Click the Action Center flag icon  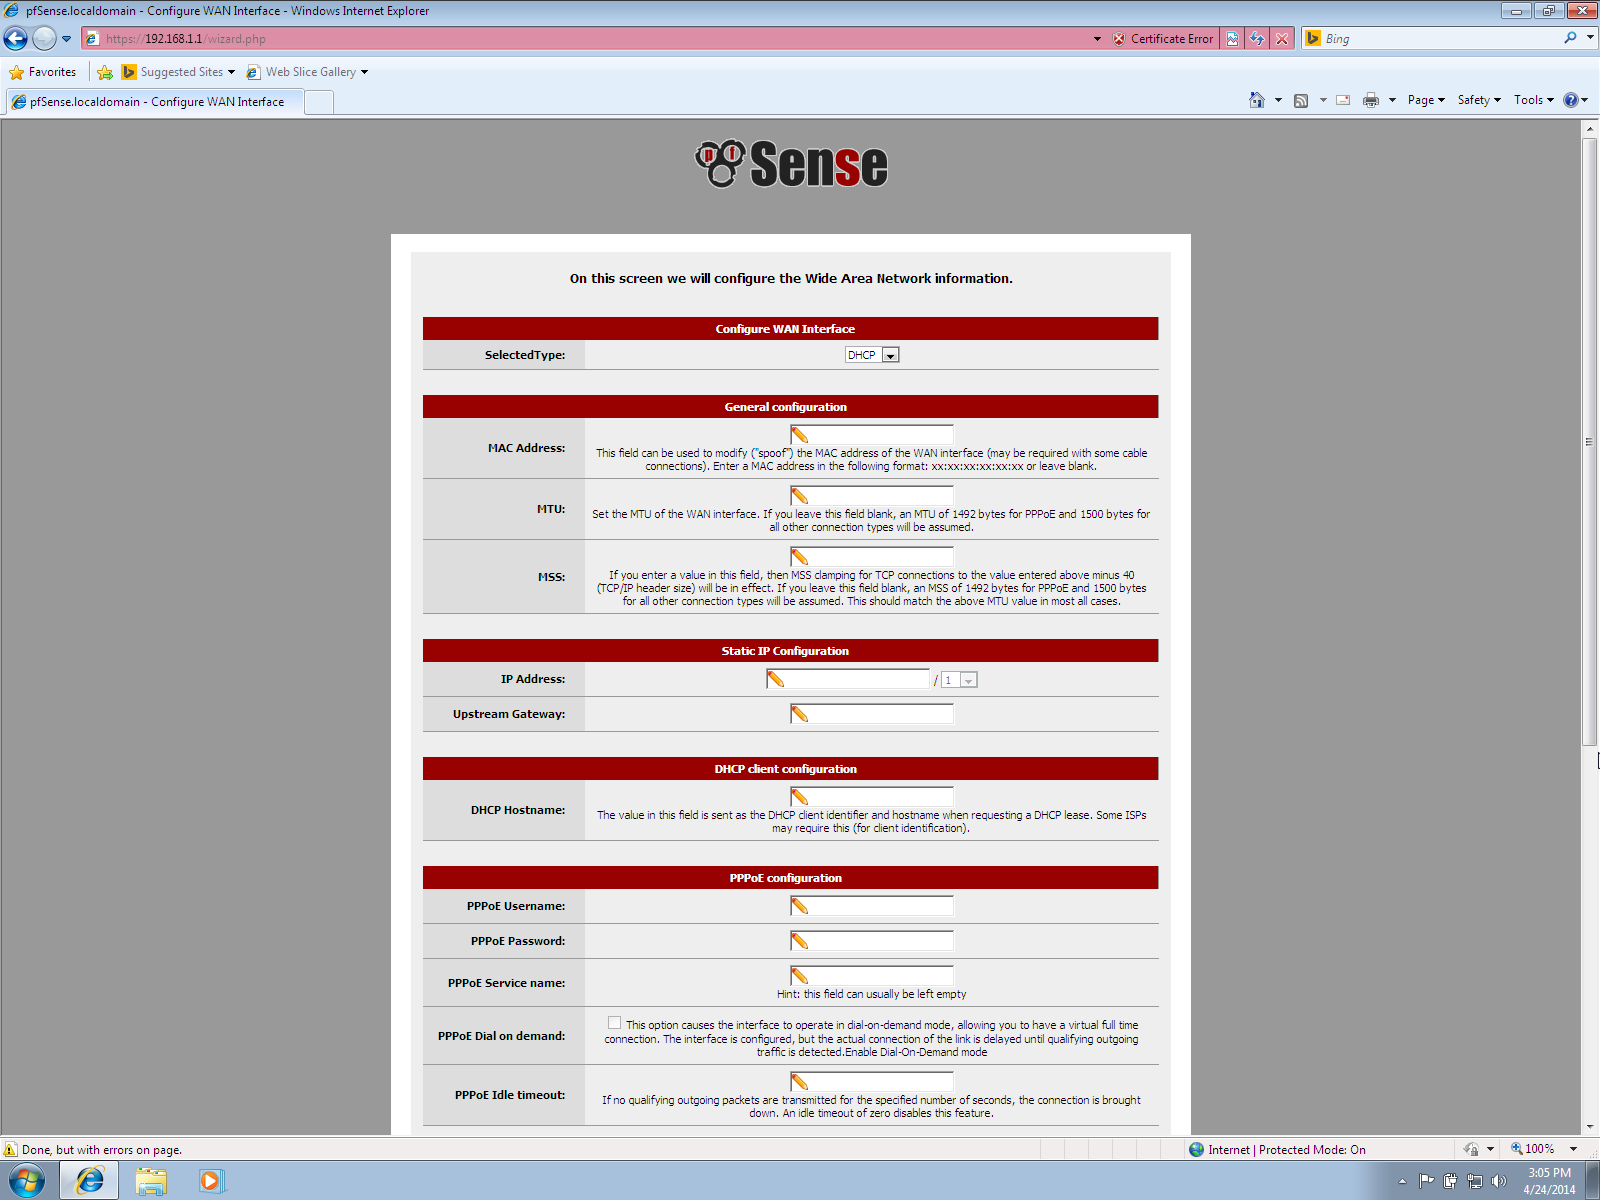1427,1181
